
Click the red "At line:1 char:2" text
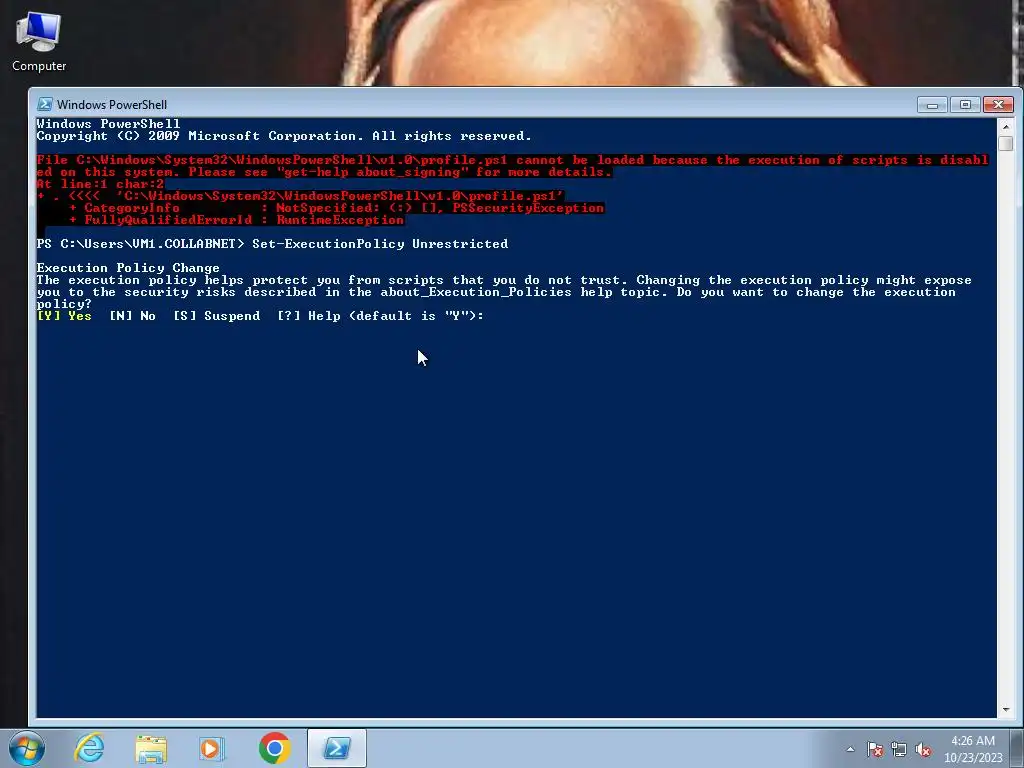[100, 184]
